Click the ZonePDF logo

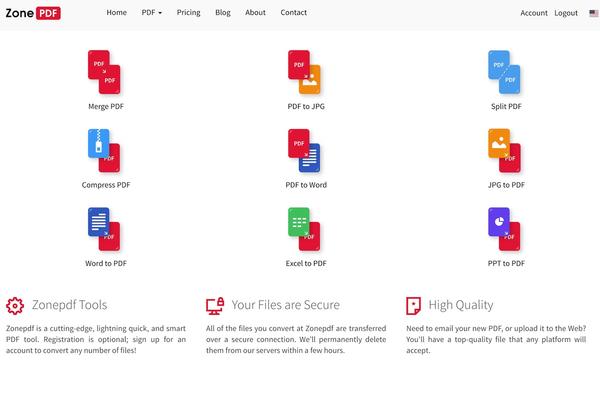[x=33, y=13]
